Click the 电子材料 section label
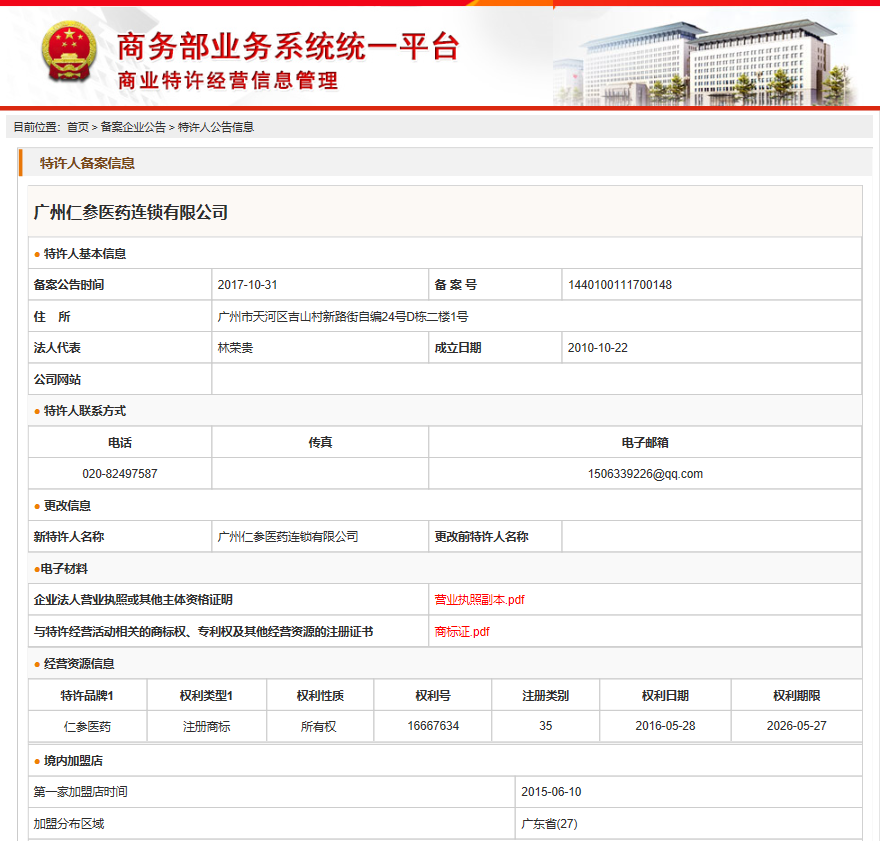Image resolution: width=880 pixels, height=841 pixels. click(64, 569)
